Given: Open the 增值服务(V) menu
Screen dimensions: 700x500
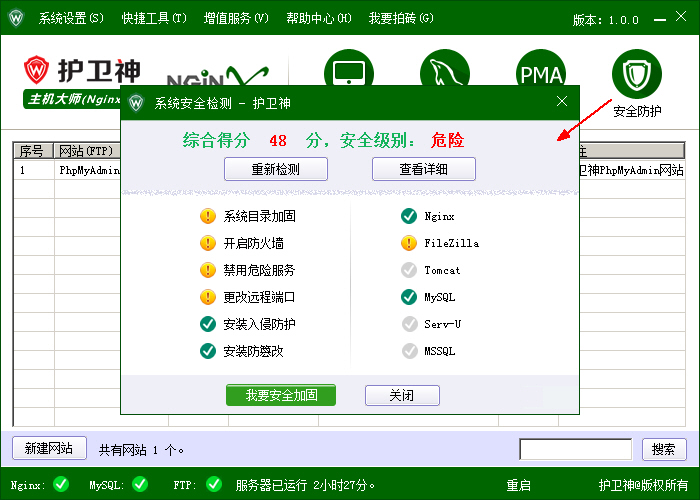Looking at the screenshot, I should coord(236,18).
